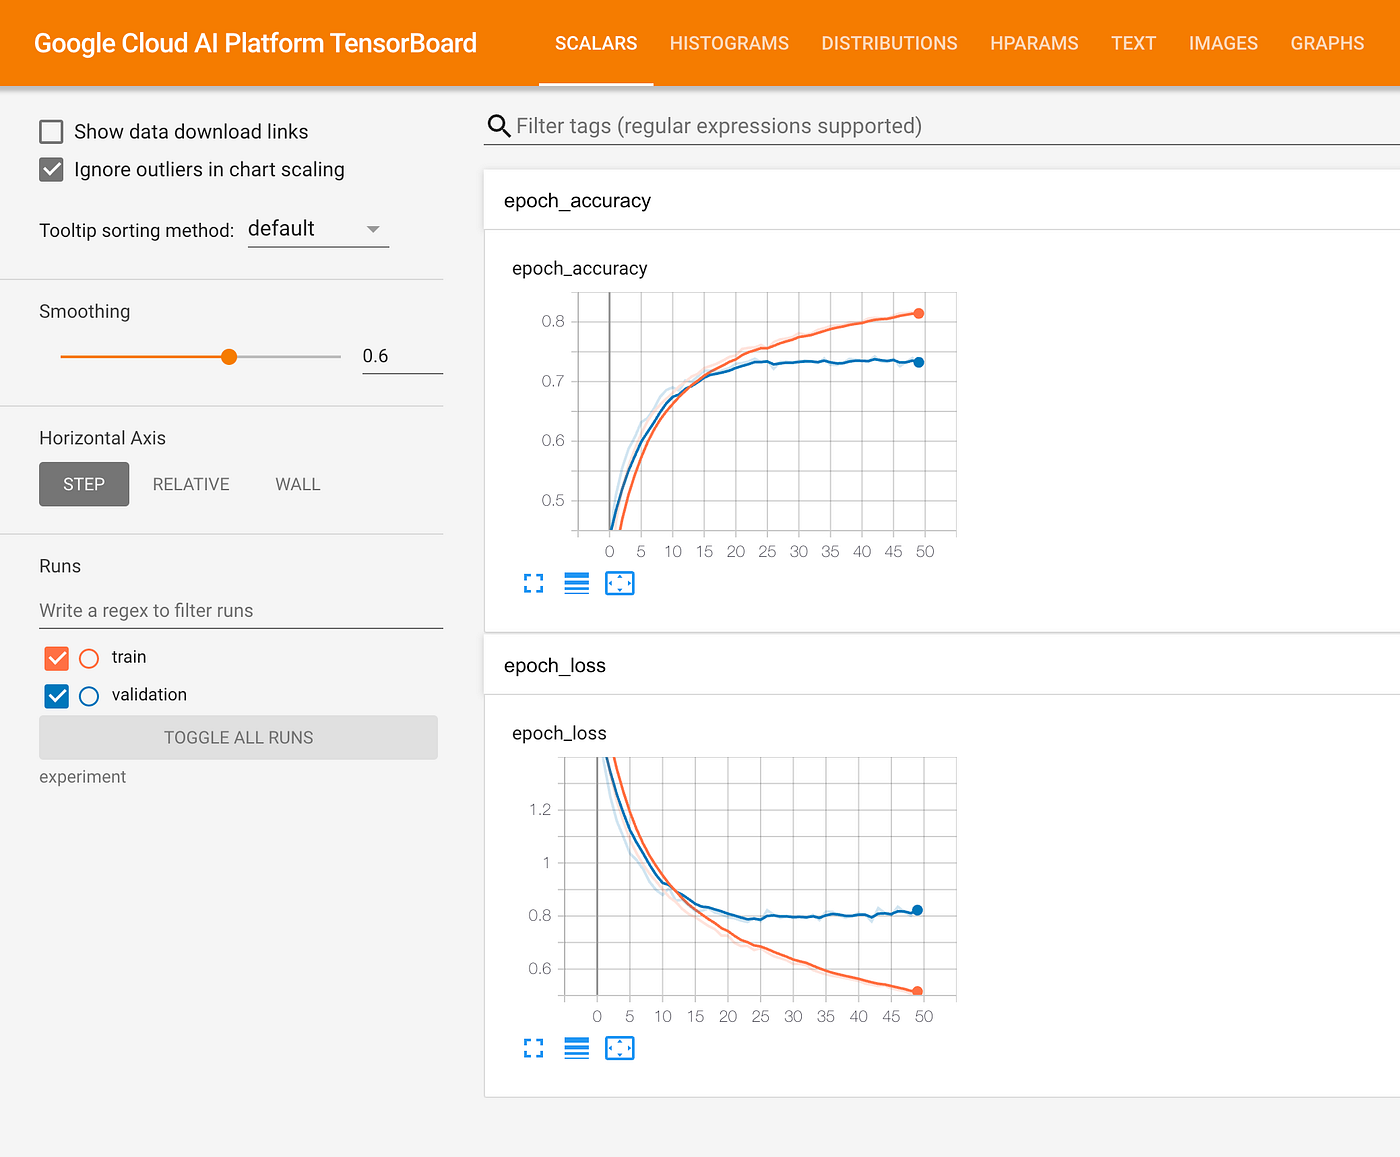Fit the epoch_loss chart domain to data
The height and width of the screenshot is (1157, 1400).
619,1048
